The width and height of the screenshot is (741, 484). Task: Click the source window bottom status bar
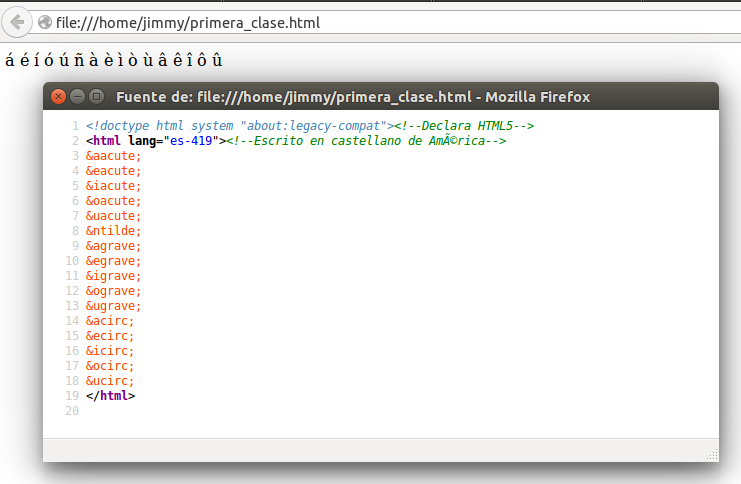[380, 451]
